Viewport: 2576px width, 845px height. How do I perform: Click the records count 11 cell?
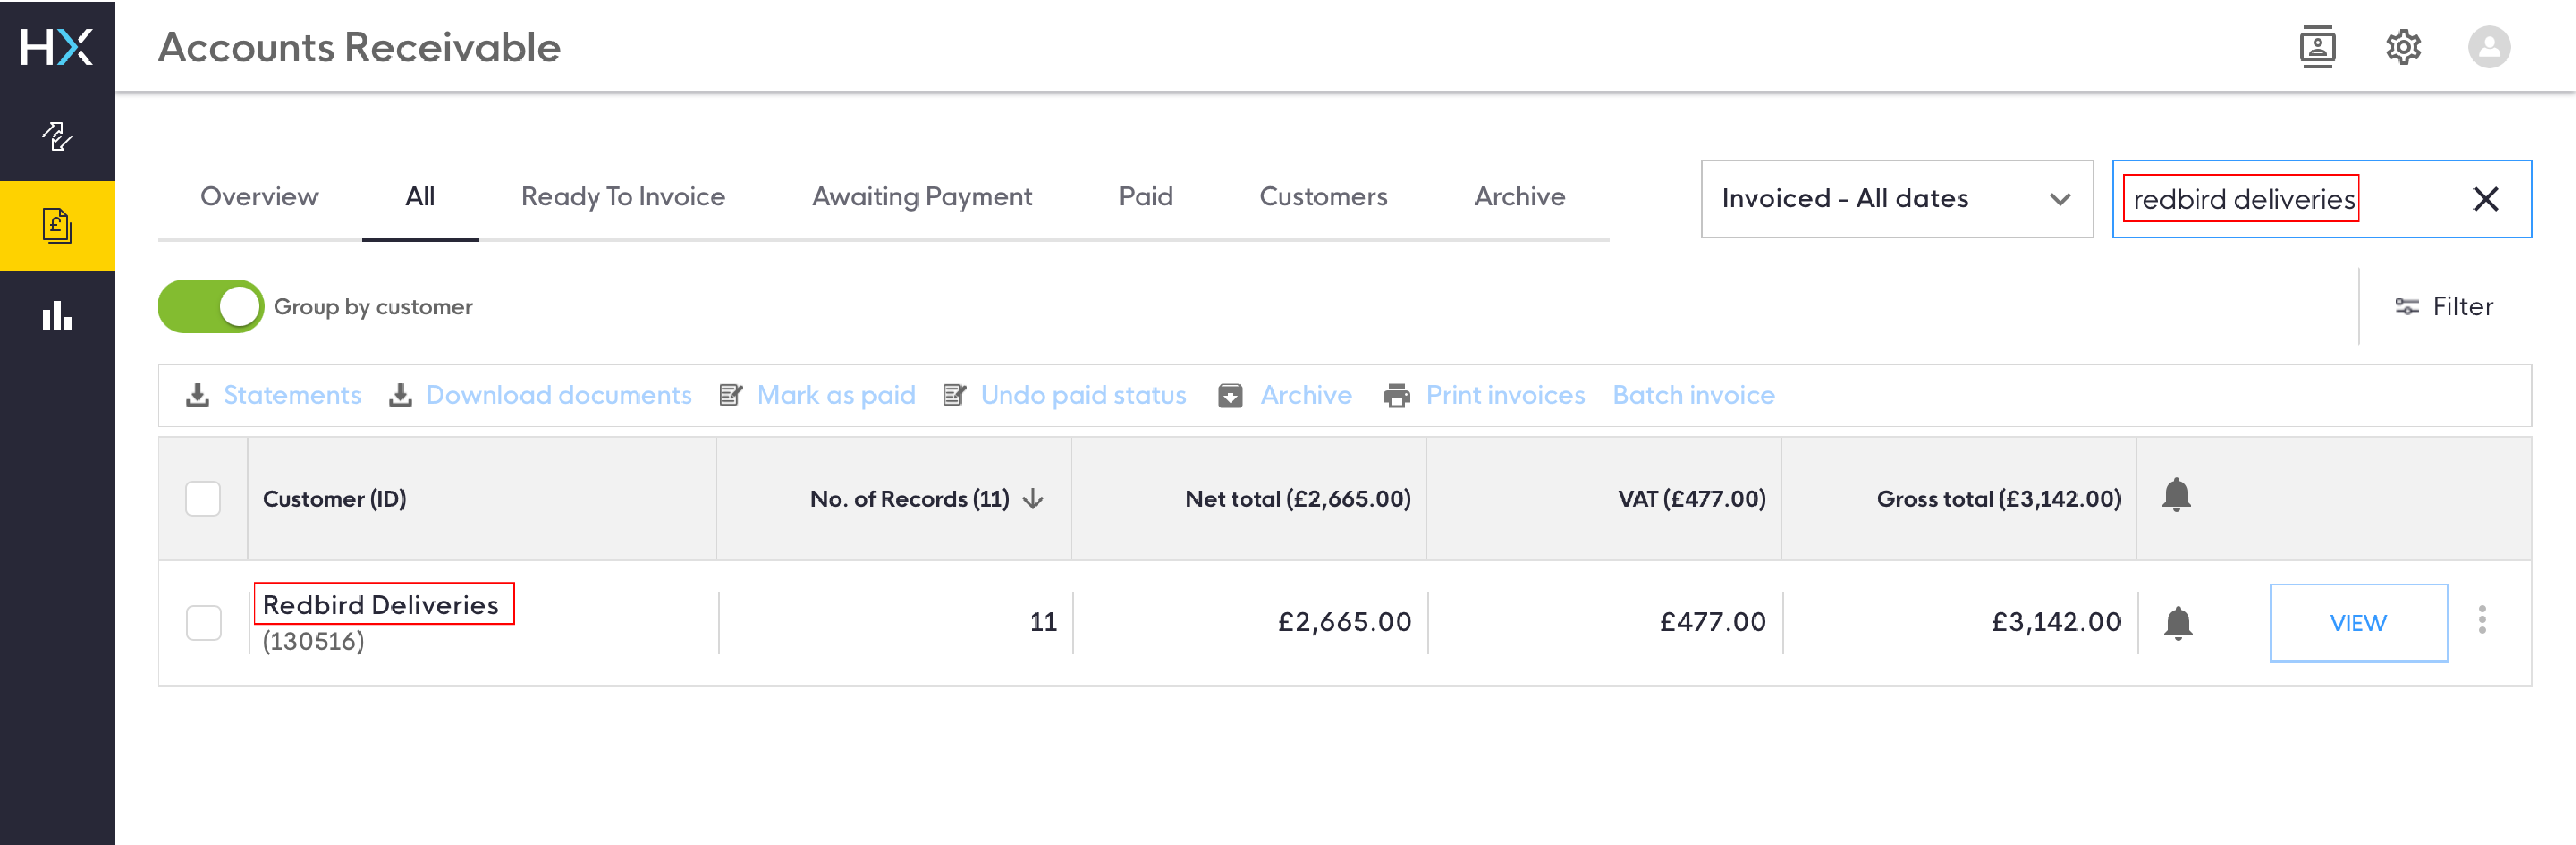(x=1043, y=622)
